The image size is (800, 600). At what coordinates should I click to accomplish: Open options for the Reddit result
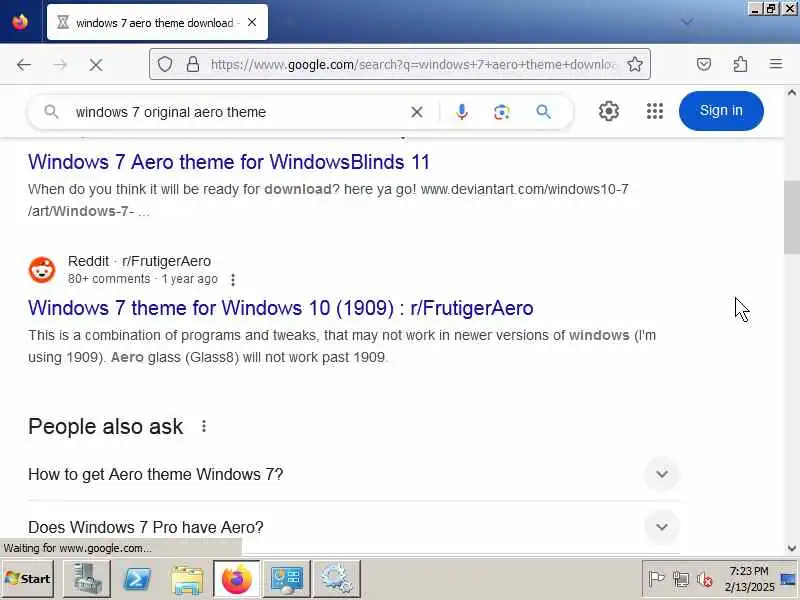pyautogui.click(x=233, y=280)
